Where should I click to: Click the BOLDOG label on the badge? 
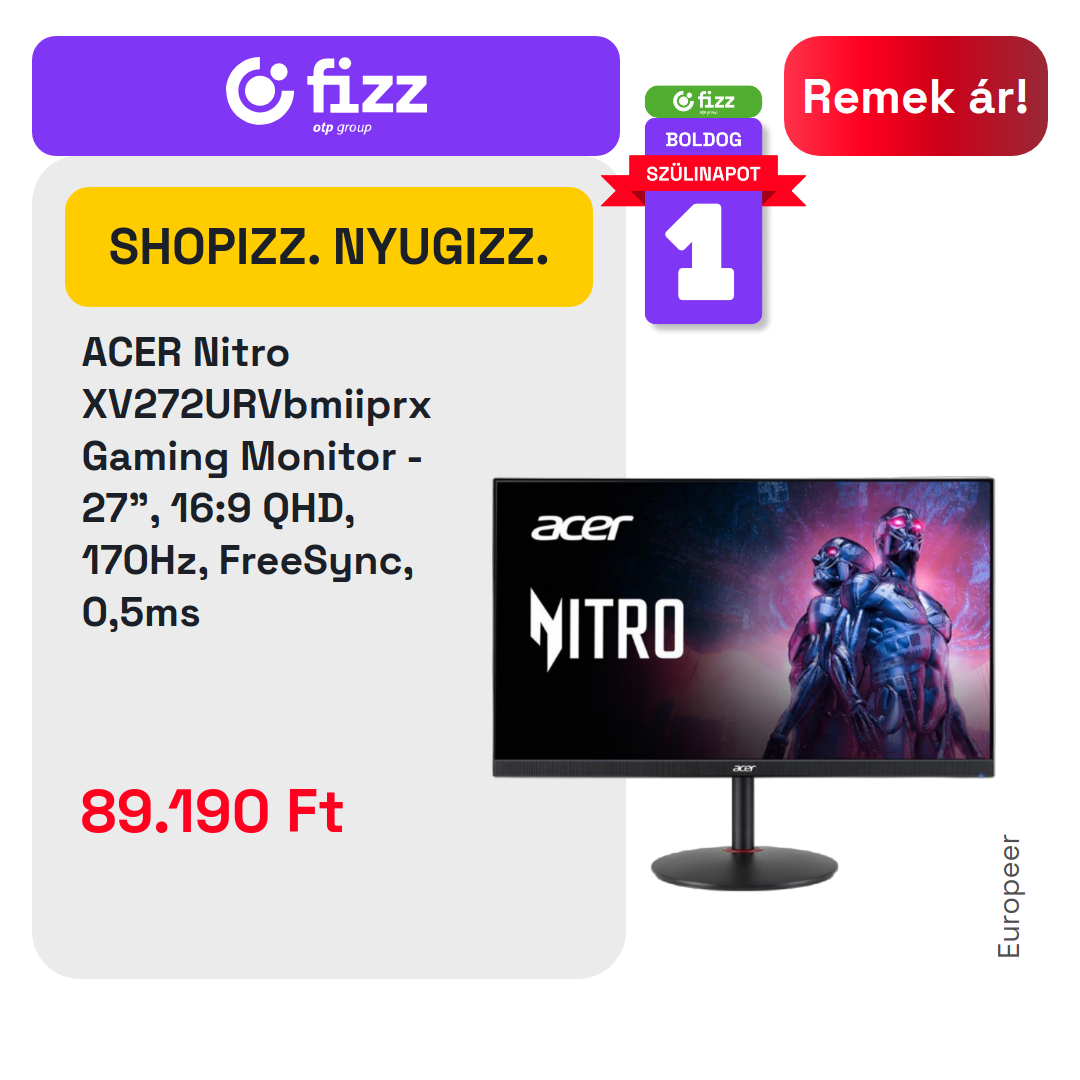703,139
